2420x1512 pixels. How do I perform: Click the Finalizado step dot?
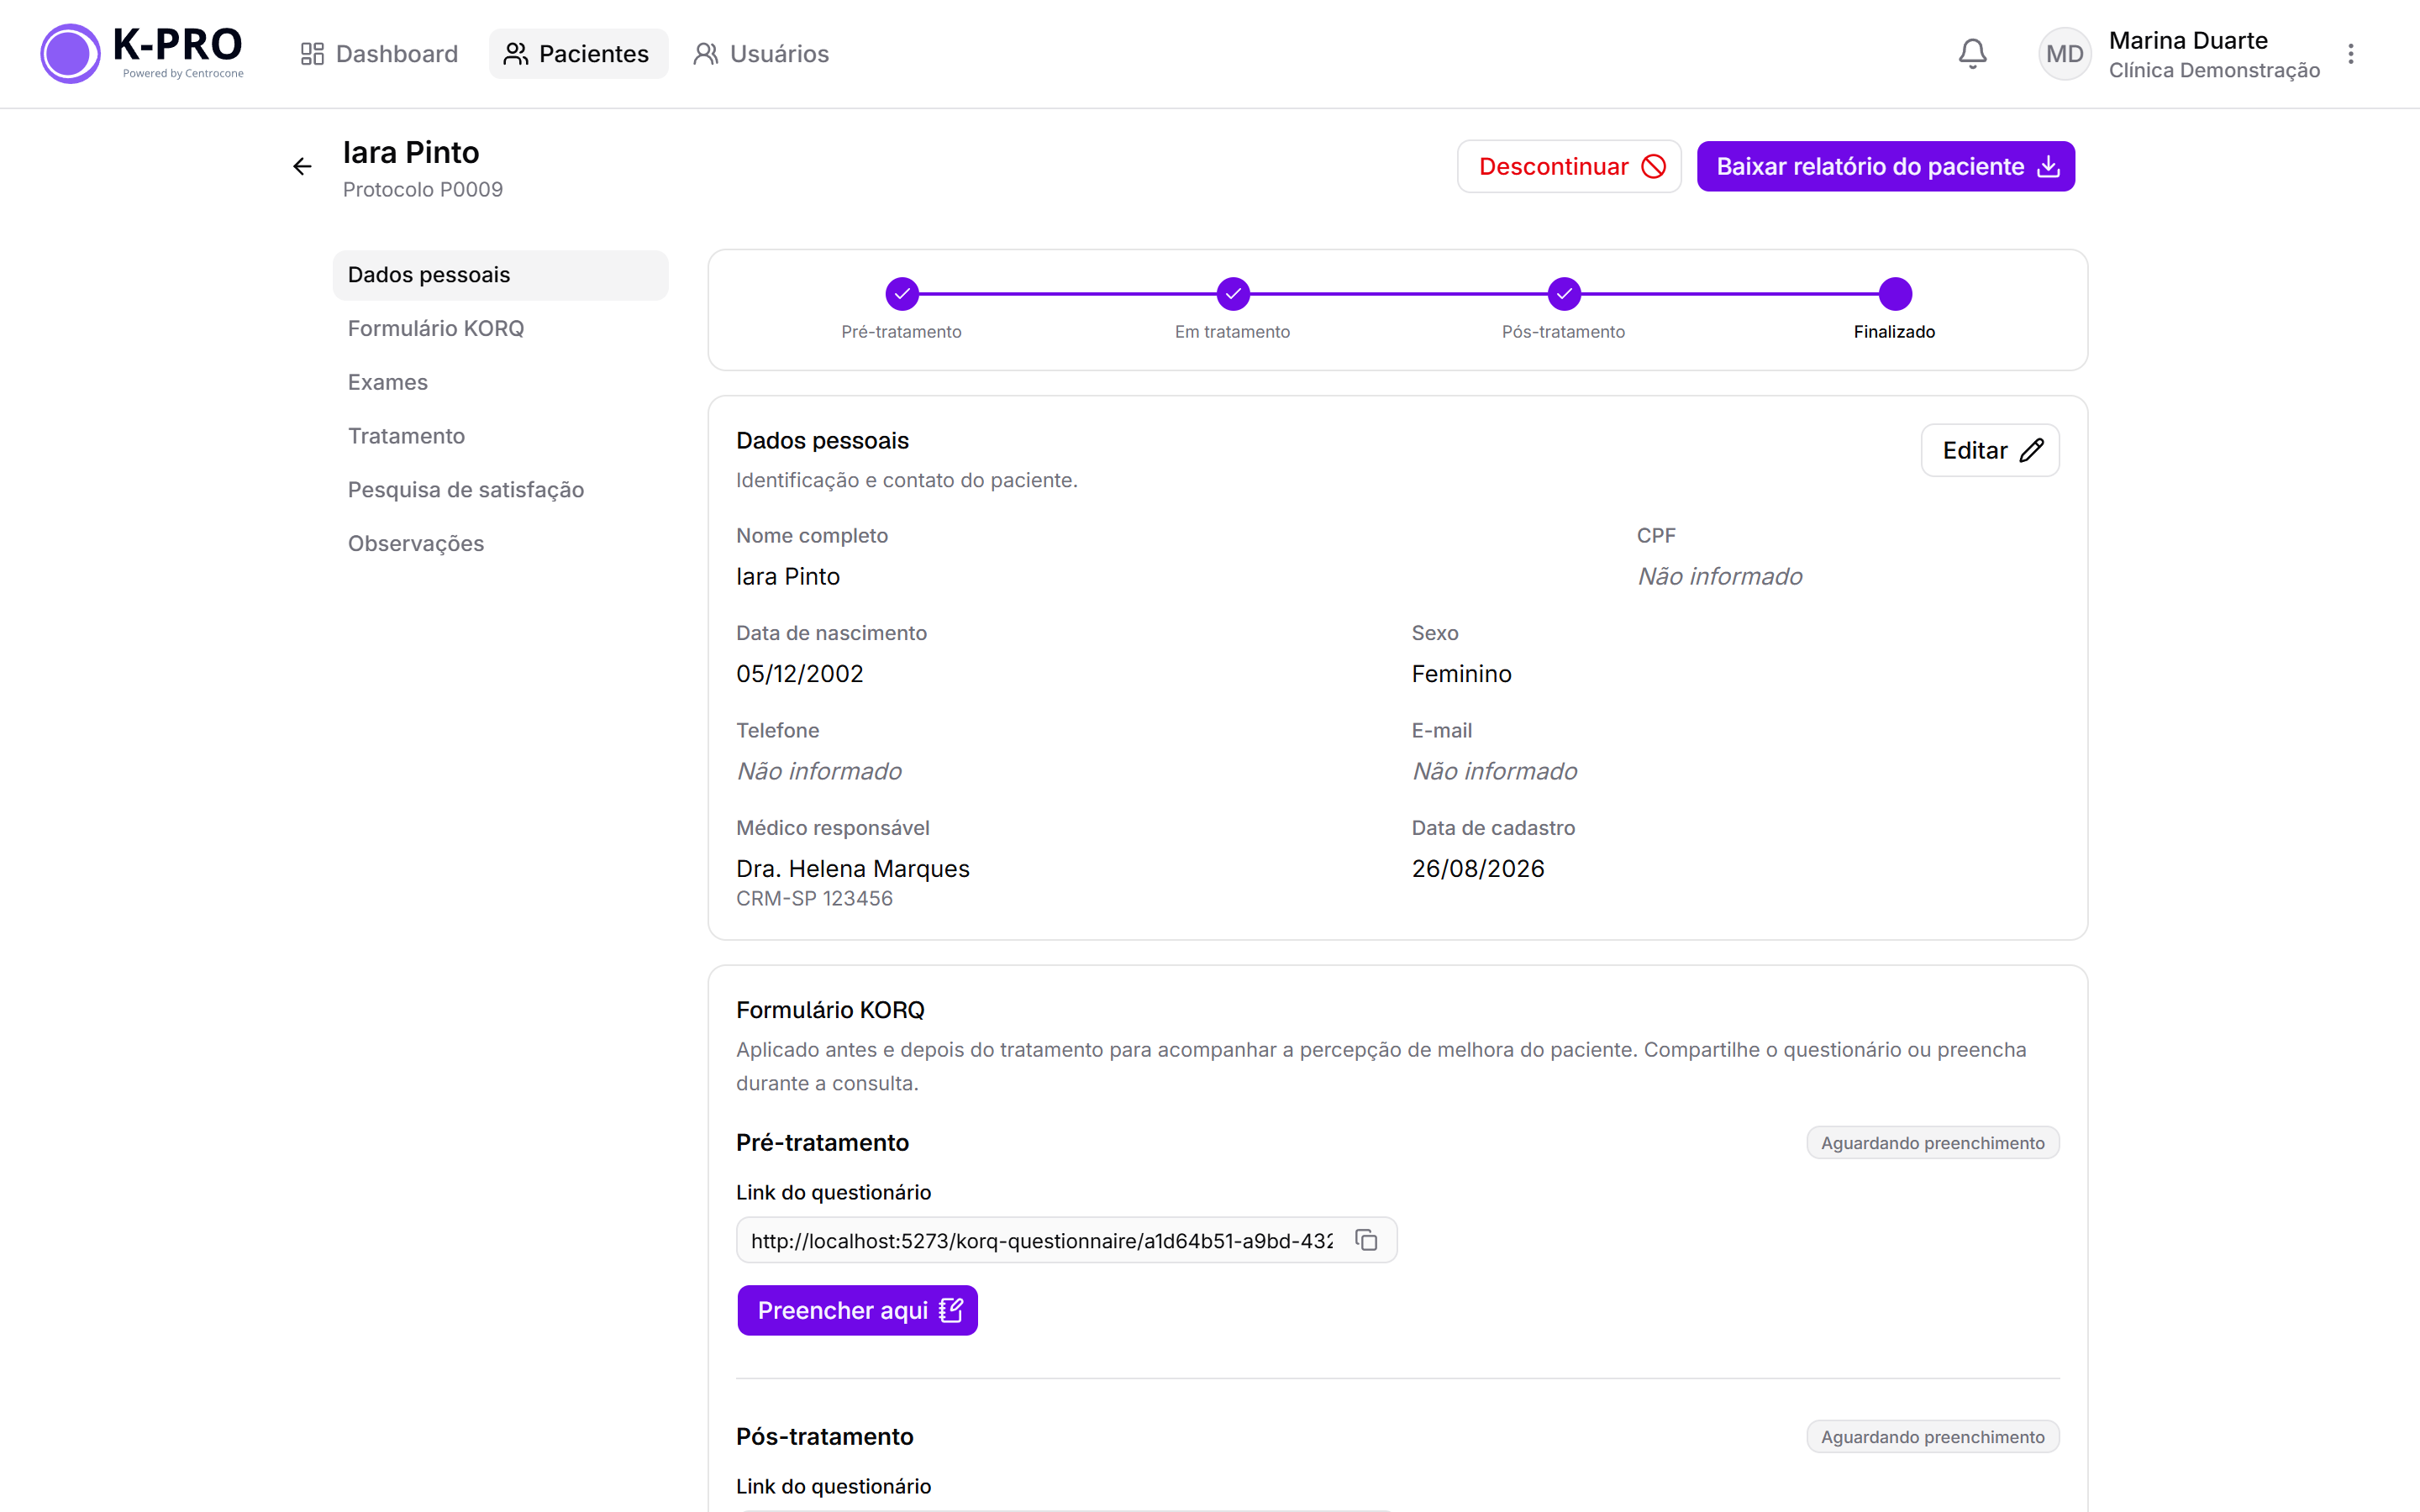pyautogui.click(x=1895, y=294)
